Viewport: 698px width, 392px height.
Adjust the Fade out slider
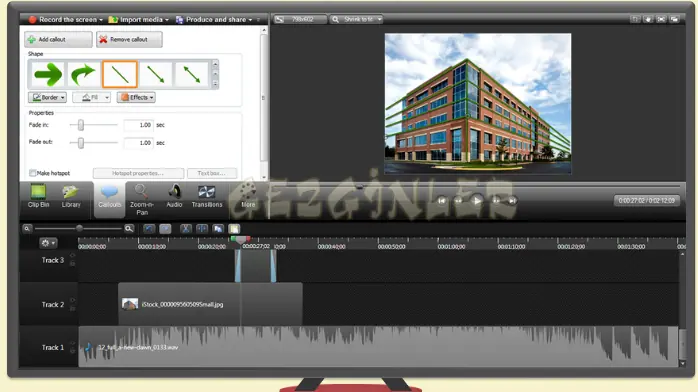[81, 143]
